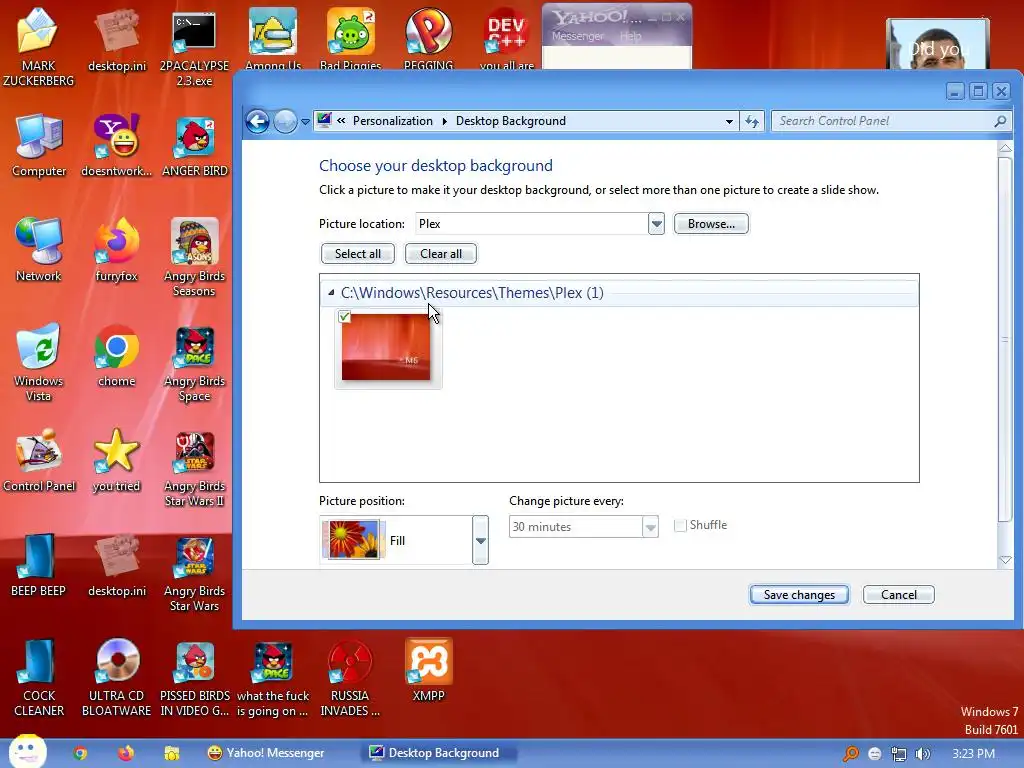Open the Picture position Fill dropdown
This screenshot has height=768, width=1024.
[x=480, y=540]
